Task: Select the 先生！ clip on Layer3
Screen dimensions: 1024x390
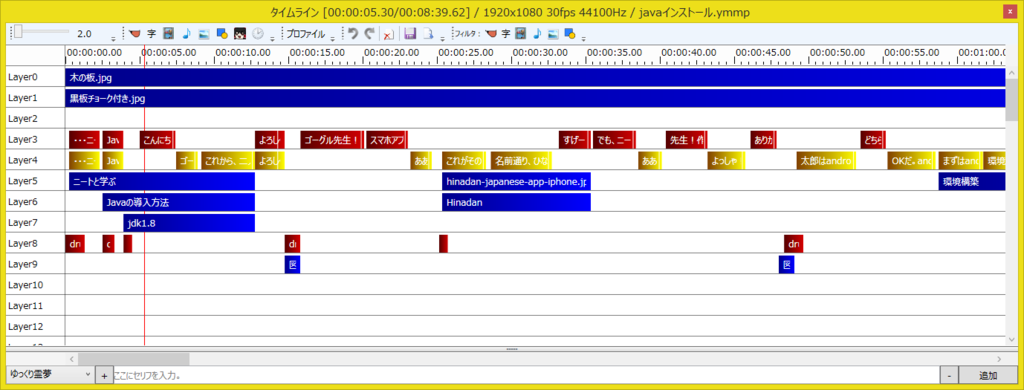Action: click(686, 140)
